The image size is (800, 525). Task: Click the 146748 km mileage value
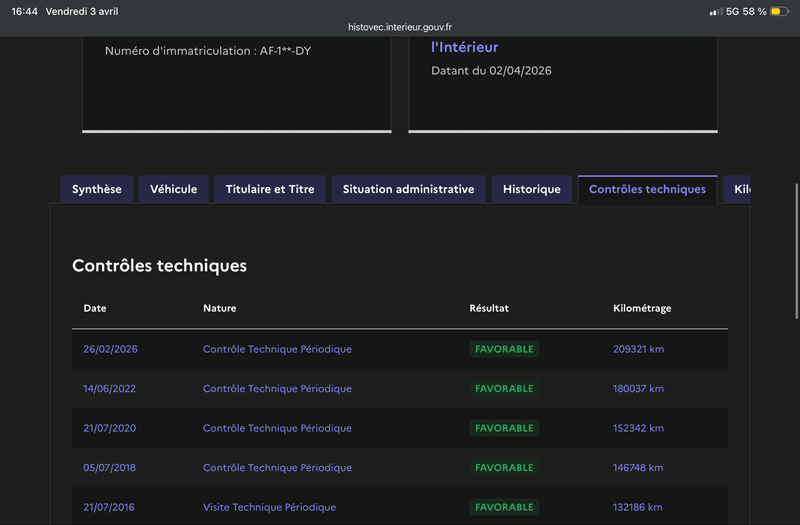(x=638, y=467)
